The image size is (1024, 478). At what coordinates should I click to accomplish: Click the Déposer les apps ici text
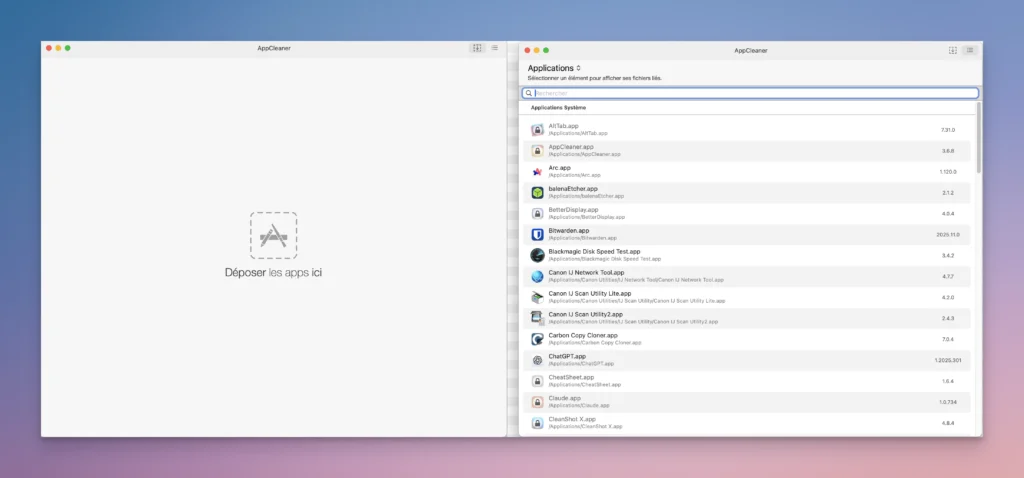point(273,273)
